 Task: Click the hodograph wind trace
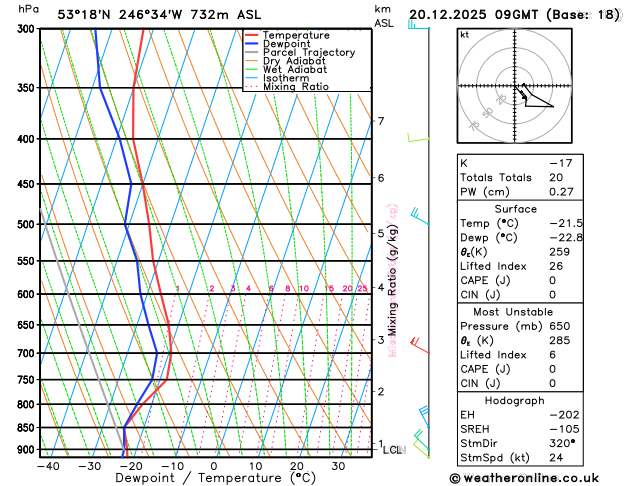tap(534, 96)
